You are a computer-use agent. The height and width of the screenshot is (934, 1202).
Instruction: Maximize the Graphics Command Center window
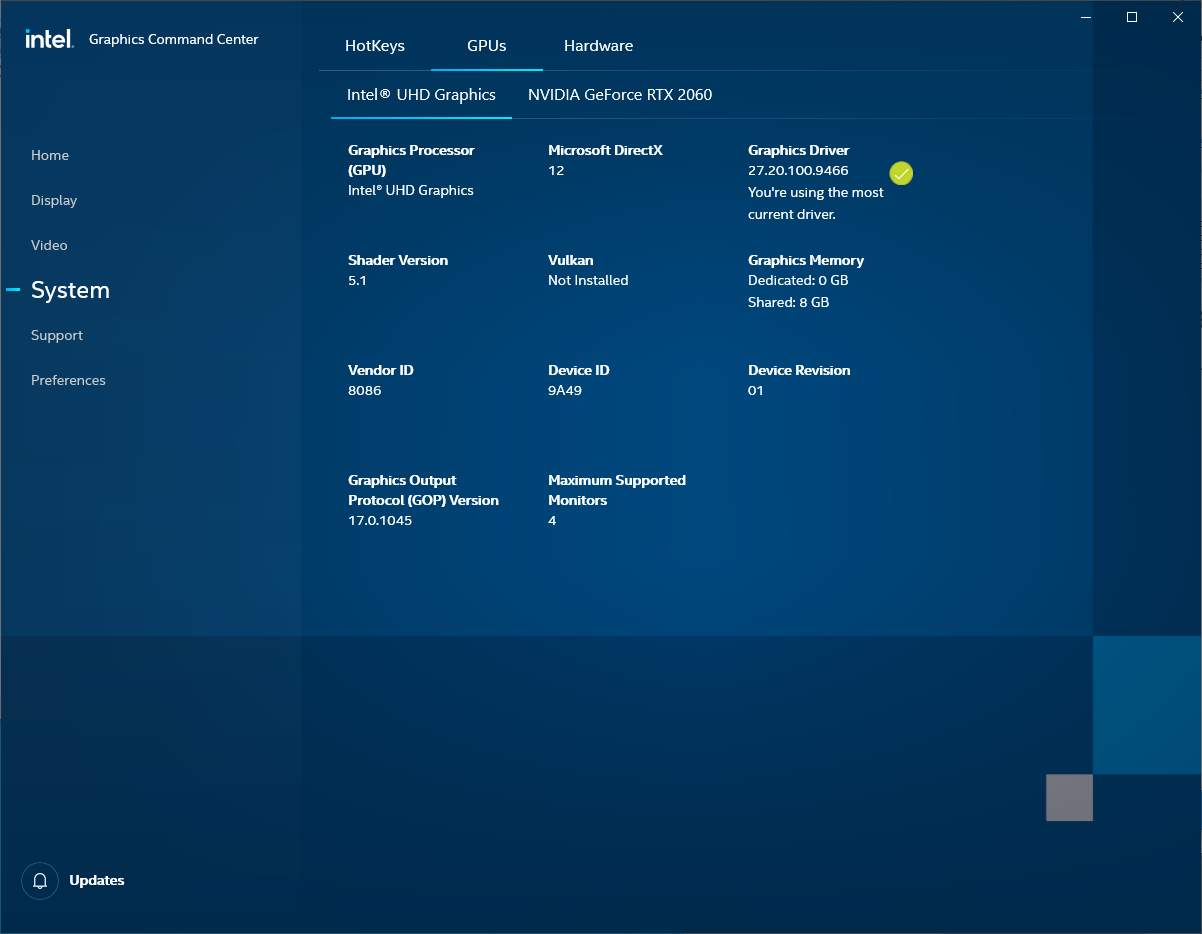pyautogui.click(x=1132, y=17)
